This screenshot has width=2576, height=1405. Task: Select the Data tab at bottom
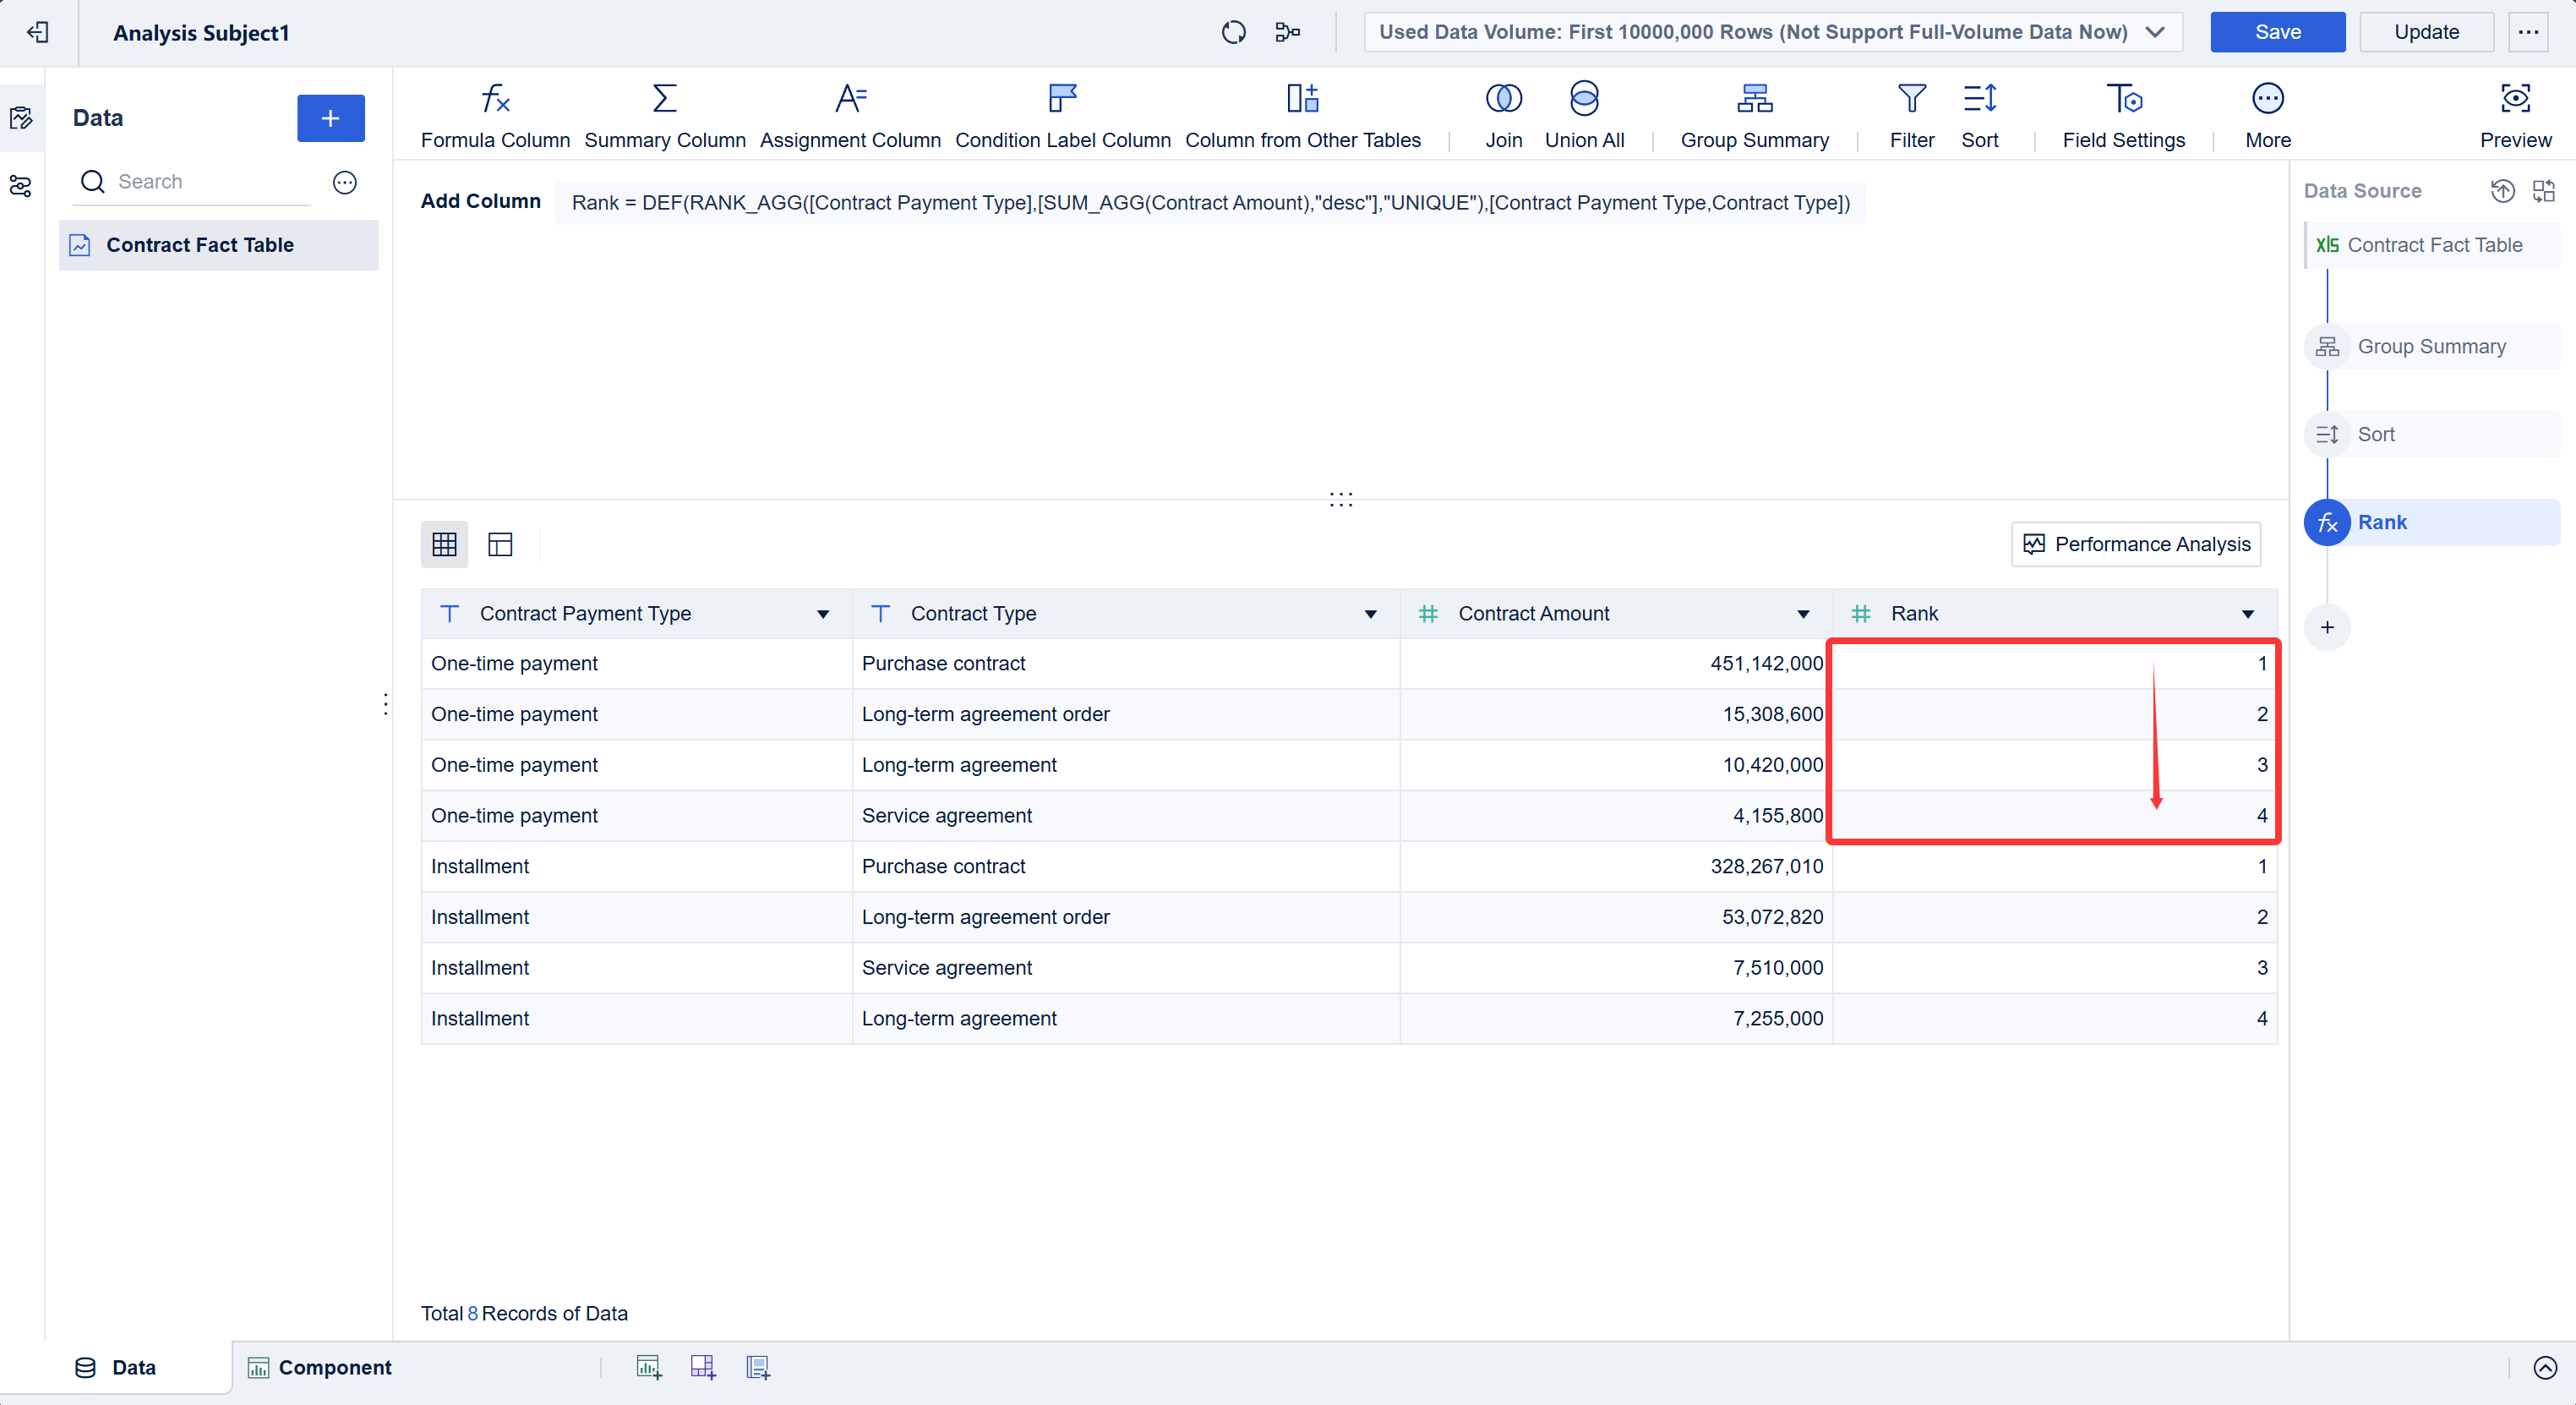pyautogui.click(x=133, y=1367)
